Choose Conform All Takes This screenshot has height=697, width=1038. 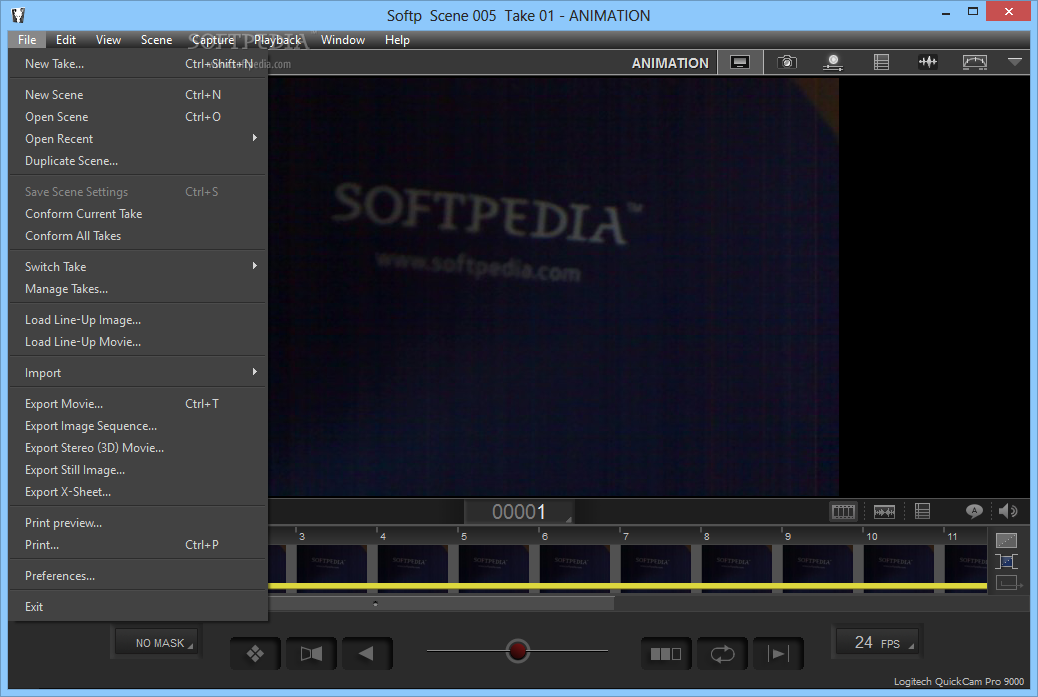pyautogui.click(x=138, y=236)
